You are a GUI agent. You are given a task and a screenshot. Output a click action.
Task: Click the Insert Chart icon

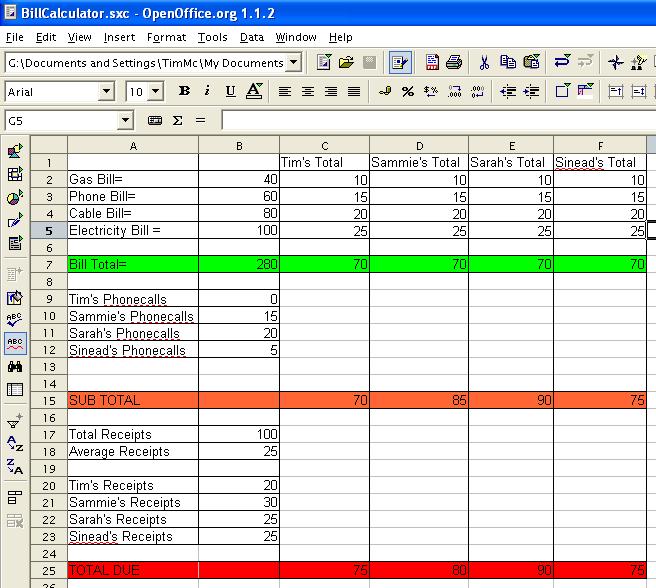click(15, 197)
